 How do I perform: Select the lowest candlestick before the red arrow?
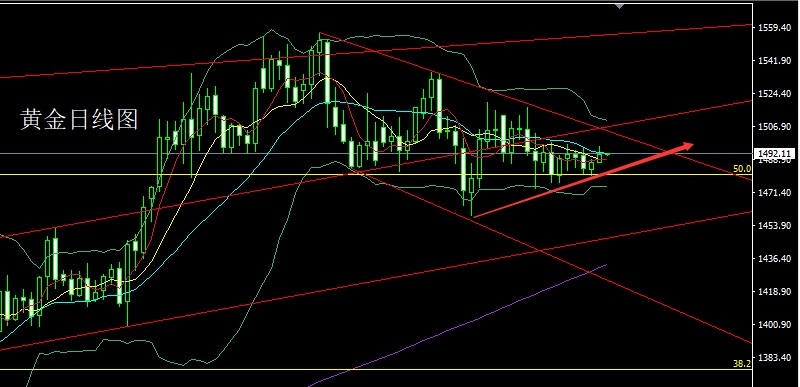[x=471, y=197]
